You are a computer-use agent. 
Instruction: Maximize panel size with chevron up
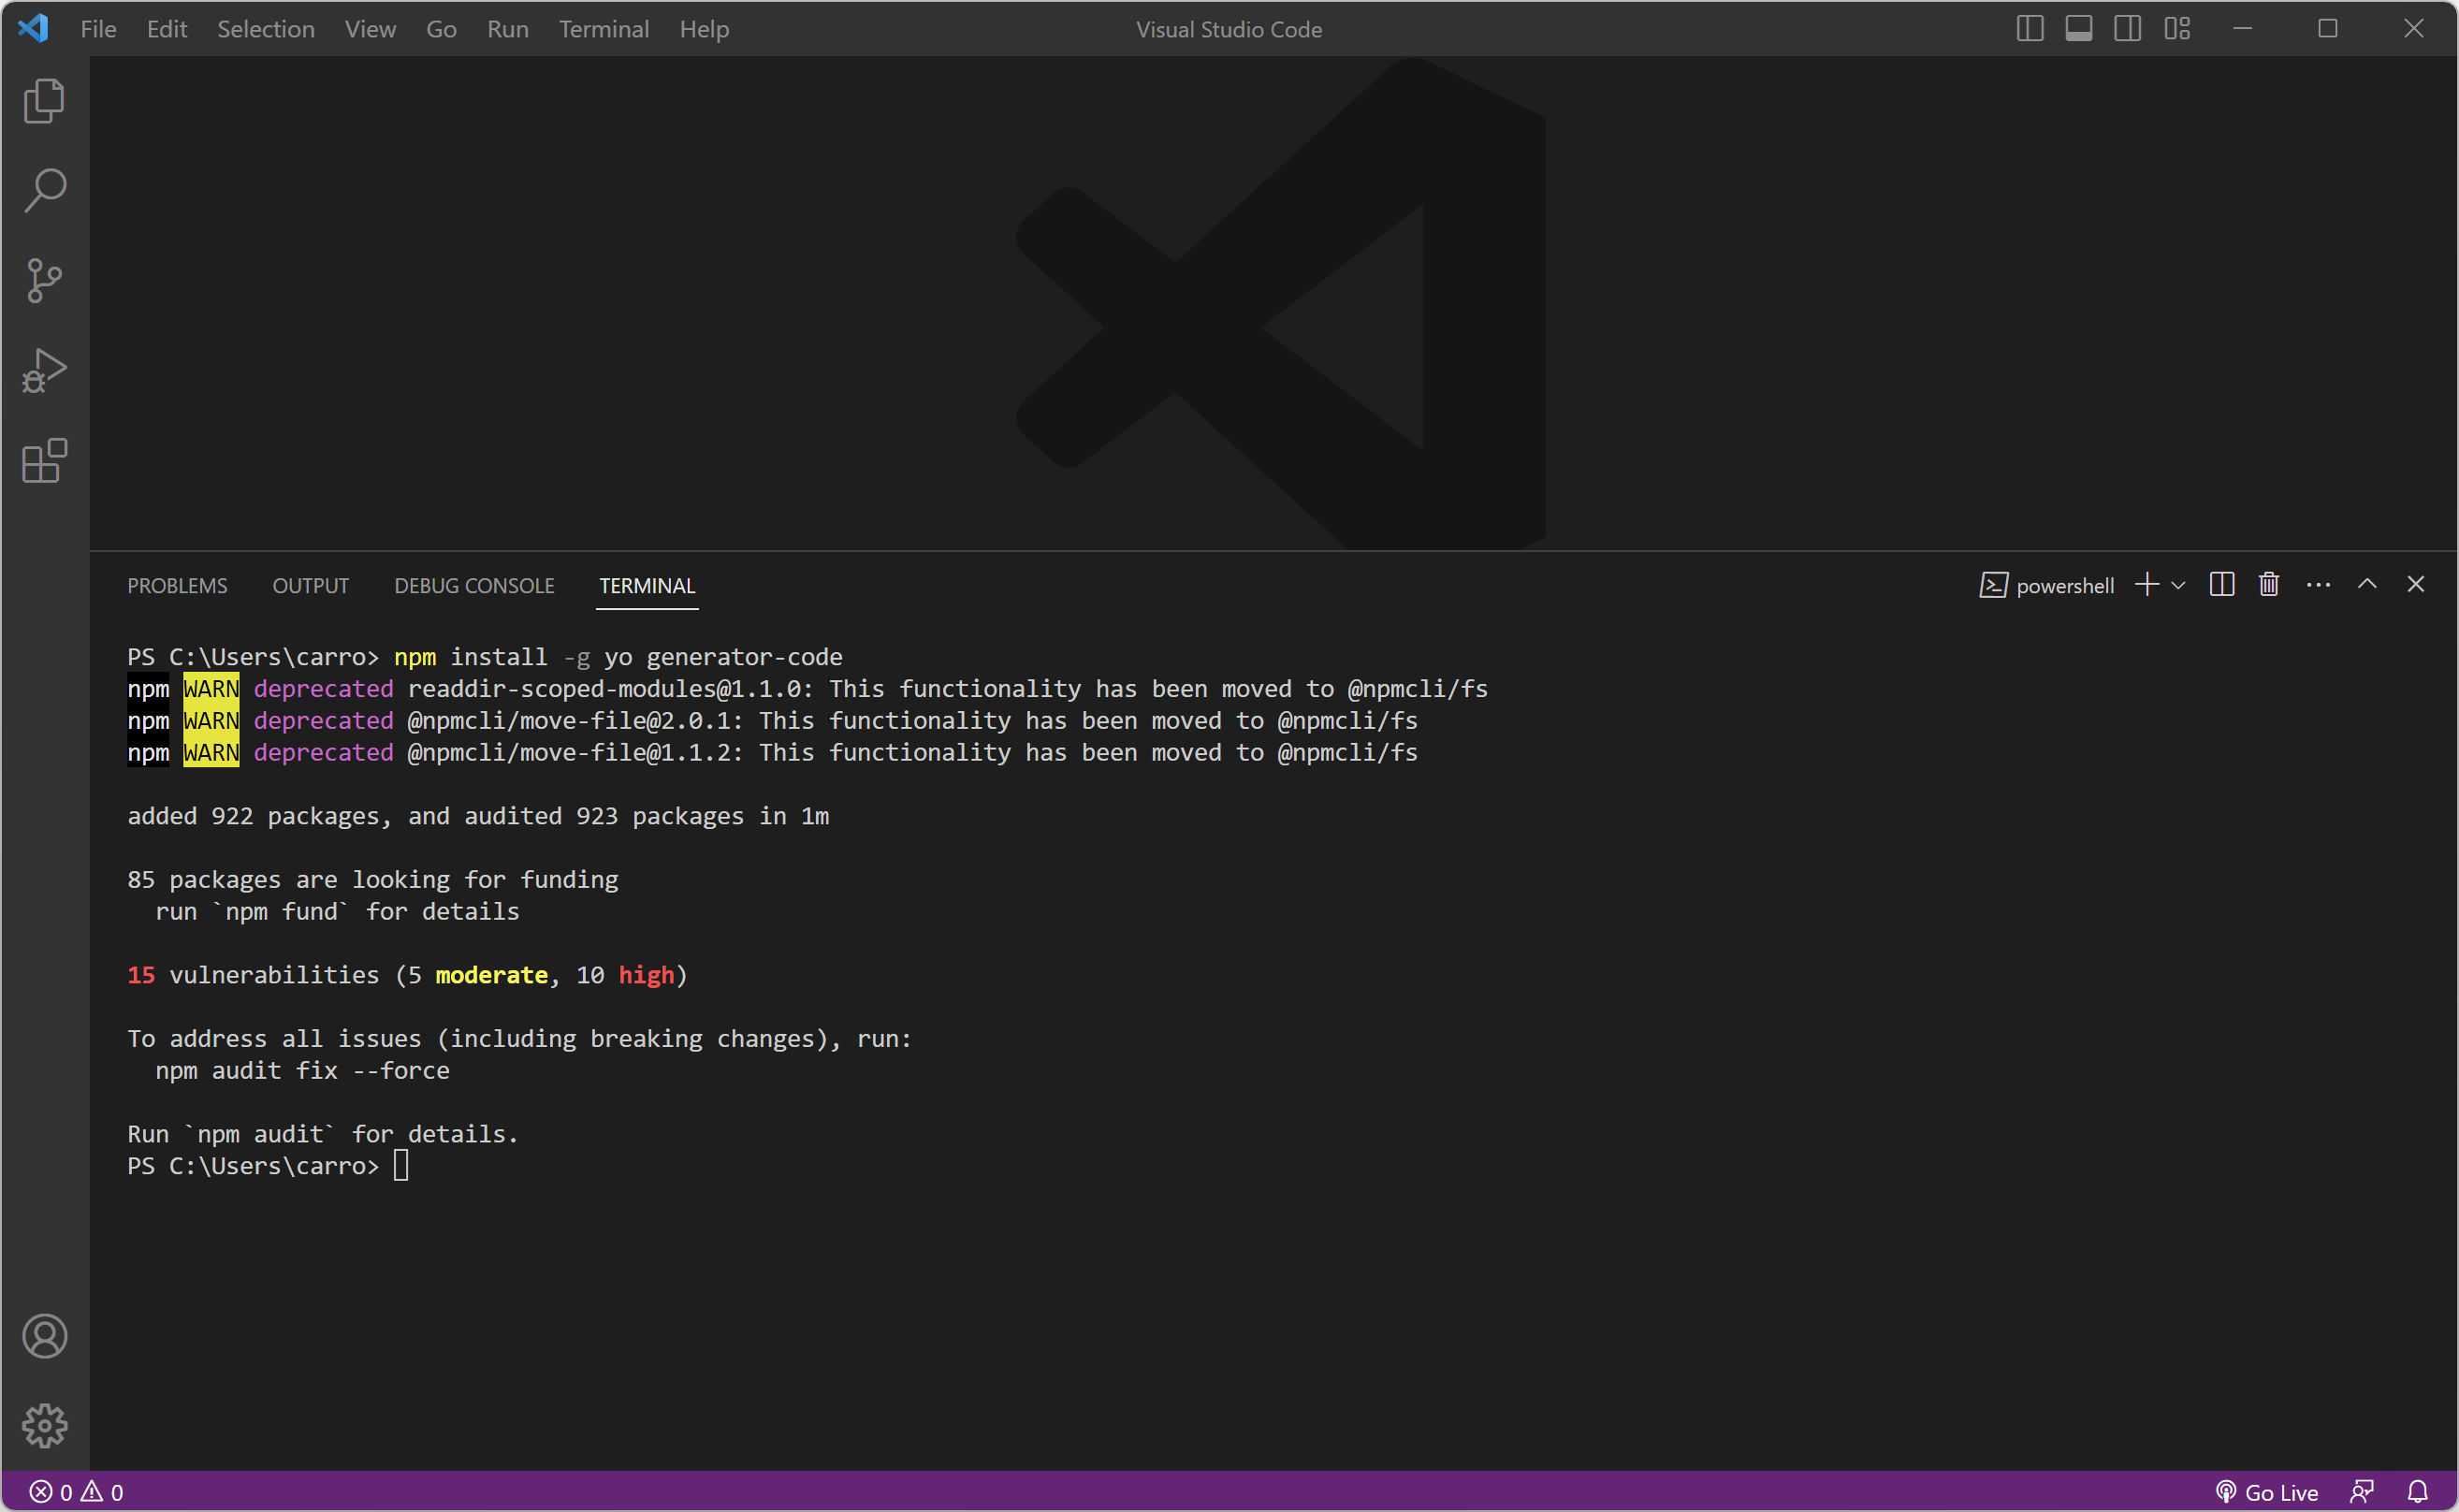pyautogui.click(x=2367, y=585)
